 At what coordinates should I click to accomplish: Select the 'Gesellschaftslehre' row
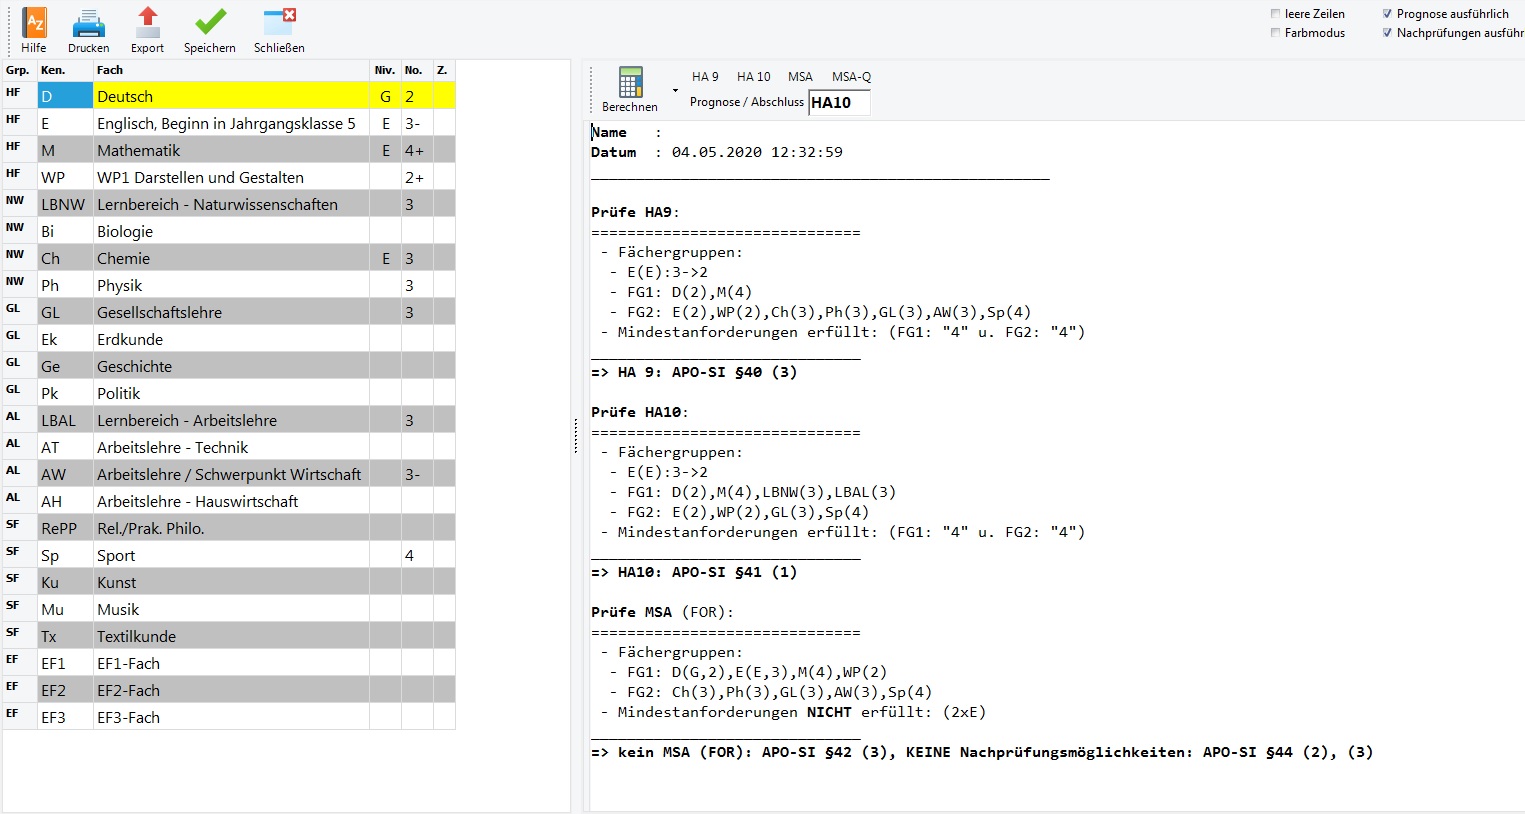pyautogui.click(x=229, y=312)
